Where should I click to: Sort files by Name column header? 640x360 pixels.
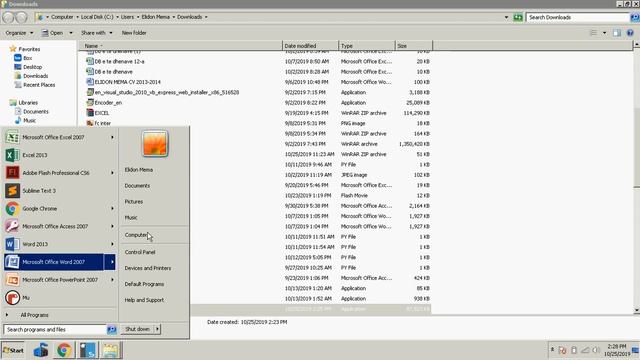coord(180,46)
